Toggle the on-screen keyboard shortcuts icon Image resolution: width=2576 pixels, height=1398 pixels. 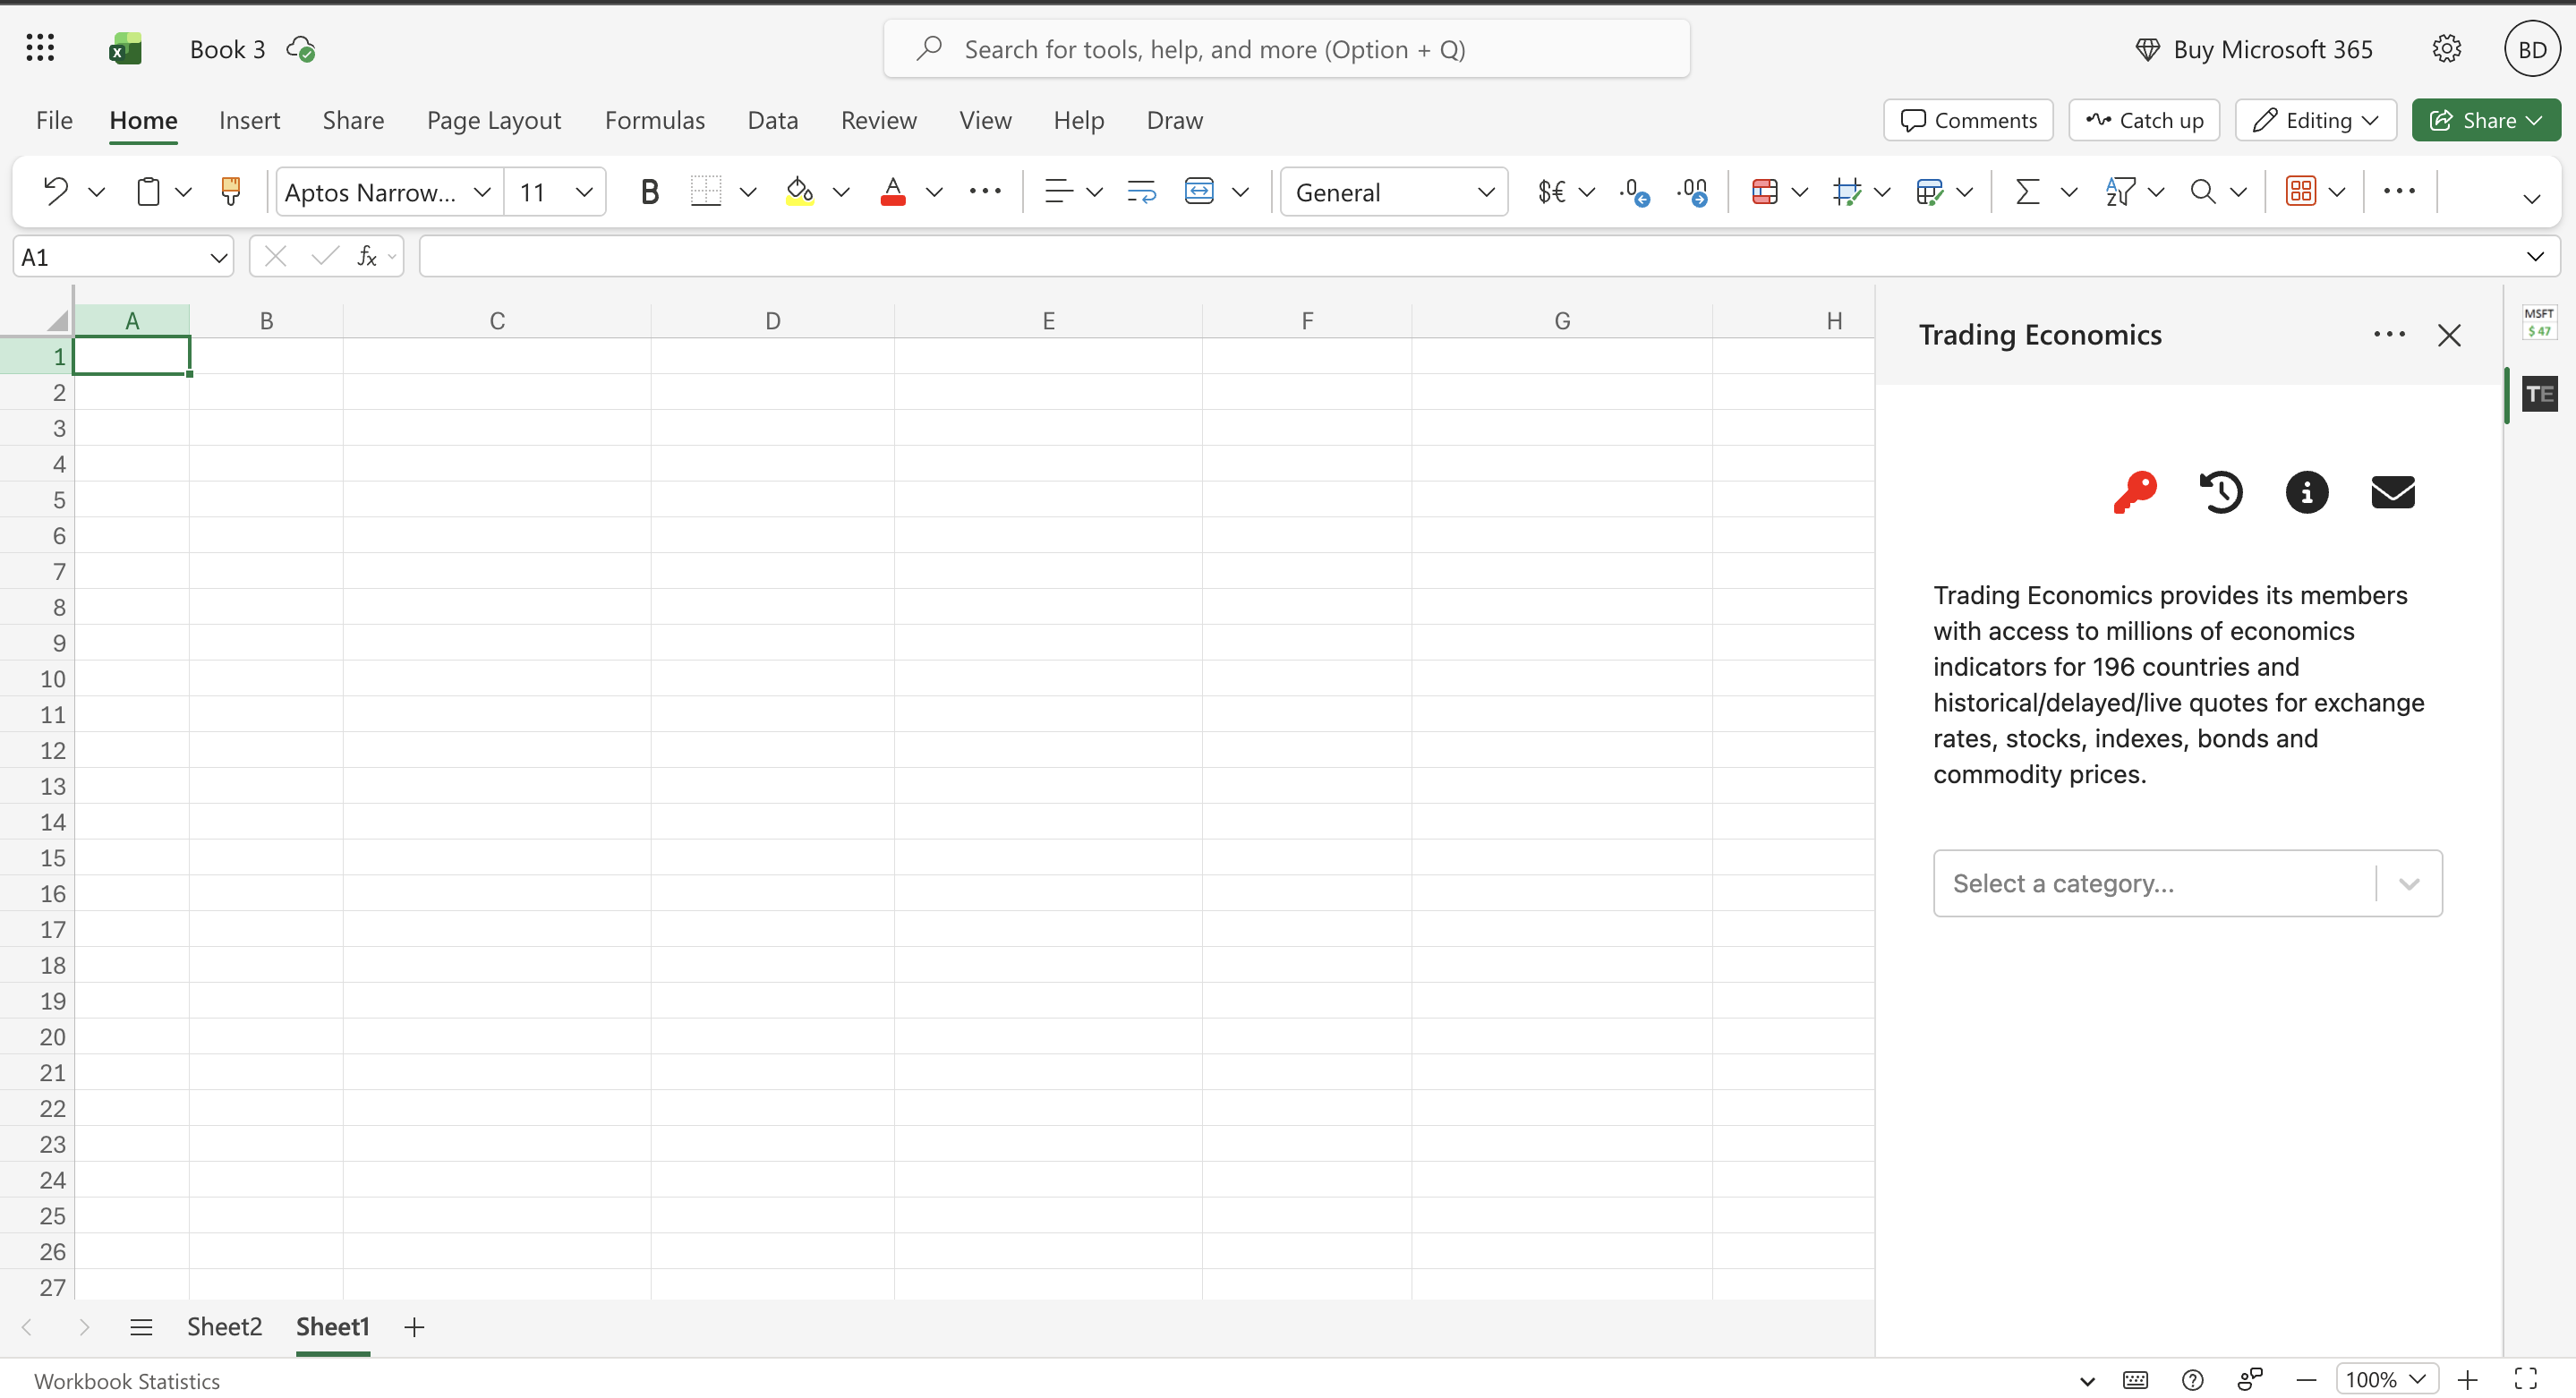point(2135,1379)
